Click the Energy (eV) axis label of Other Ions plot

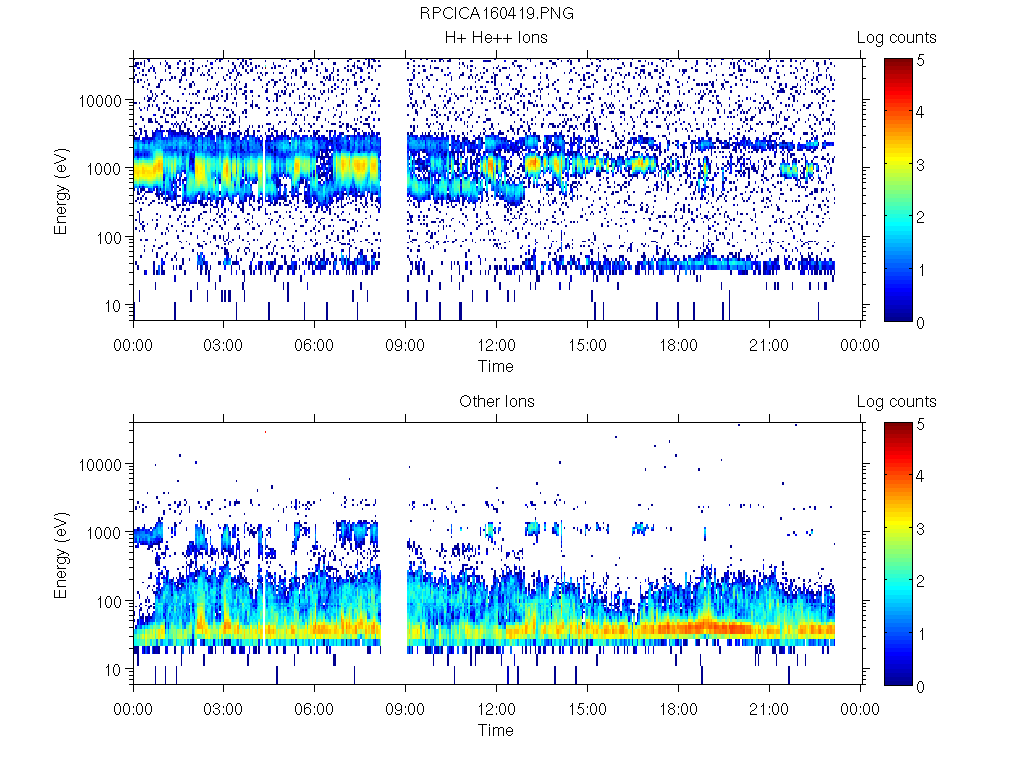pos(61,556)
